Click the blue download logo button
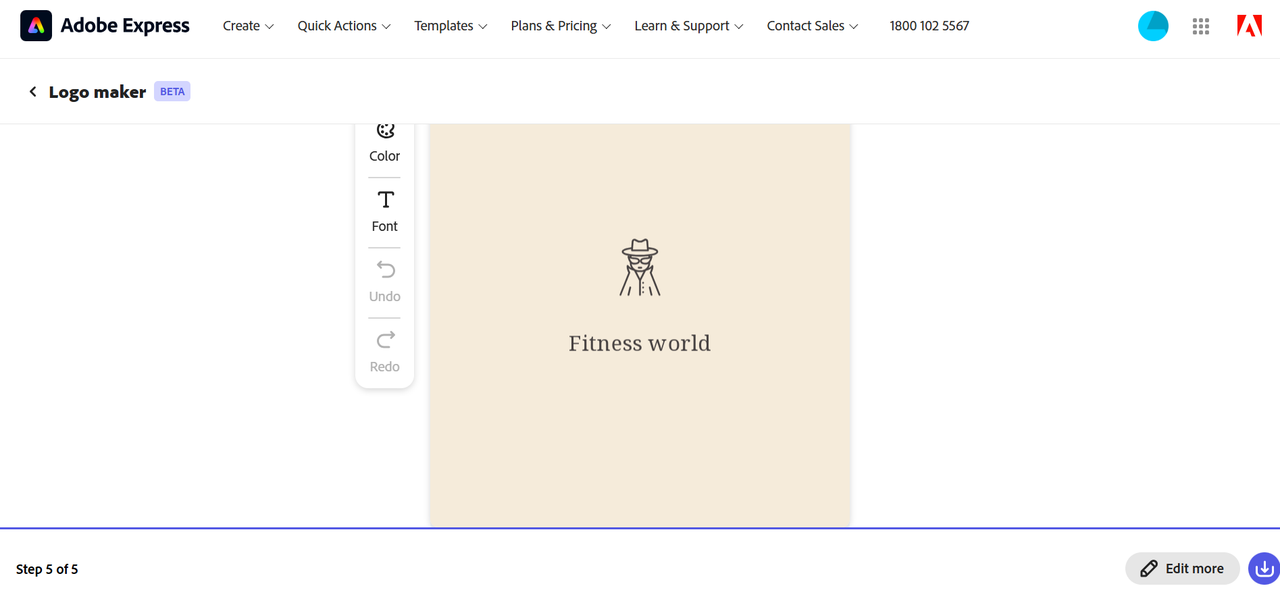Screen dimensions: 1280x607 pyautogui.click(x=1264, y=568)
